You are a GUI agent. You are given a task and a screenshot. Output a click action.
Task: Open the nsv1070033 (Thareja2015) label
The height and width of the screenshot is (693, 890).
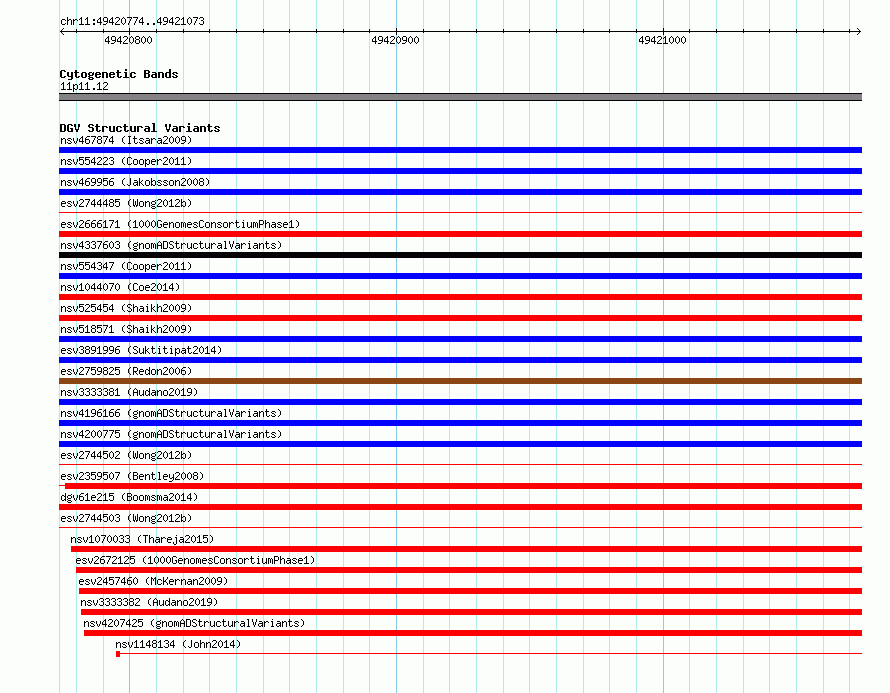click(x=142, y=539)
